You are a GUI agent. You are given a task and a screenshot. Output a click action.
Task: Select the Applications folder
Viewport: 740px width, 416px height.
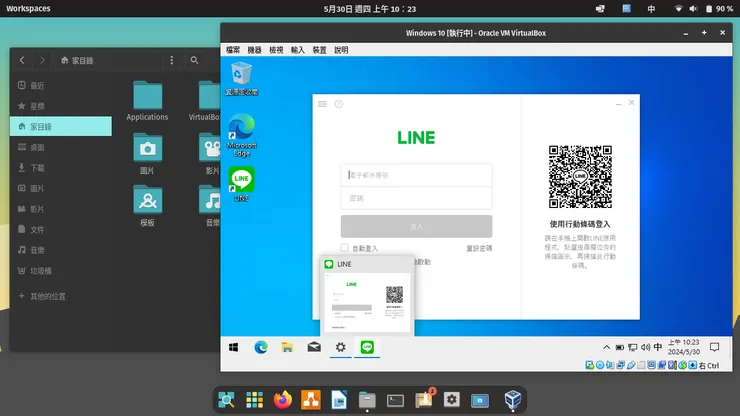(x=147, y=101)
